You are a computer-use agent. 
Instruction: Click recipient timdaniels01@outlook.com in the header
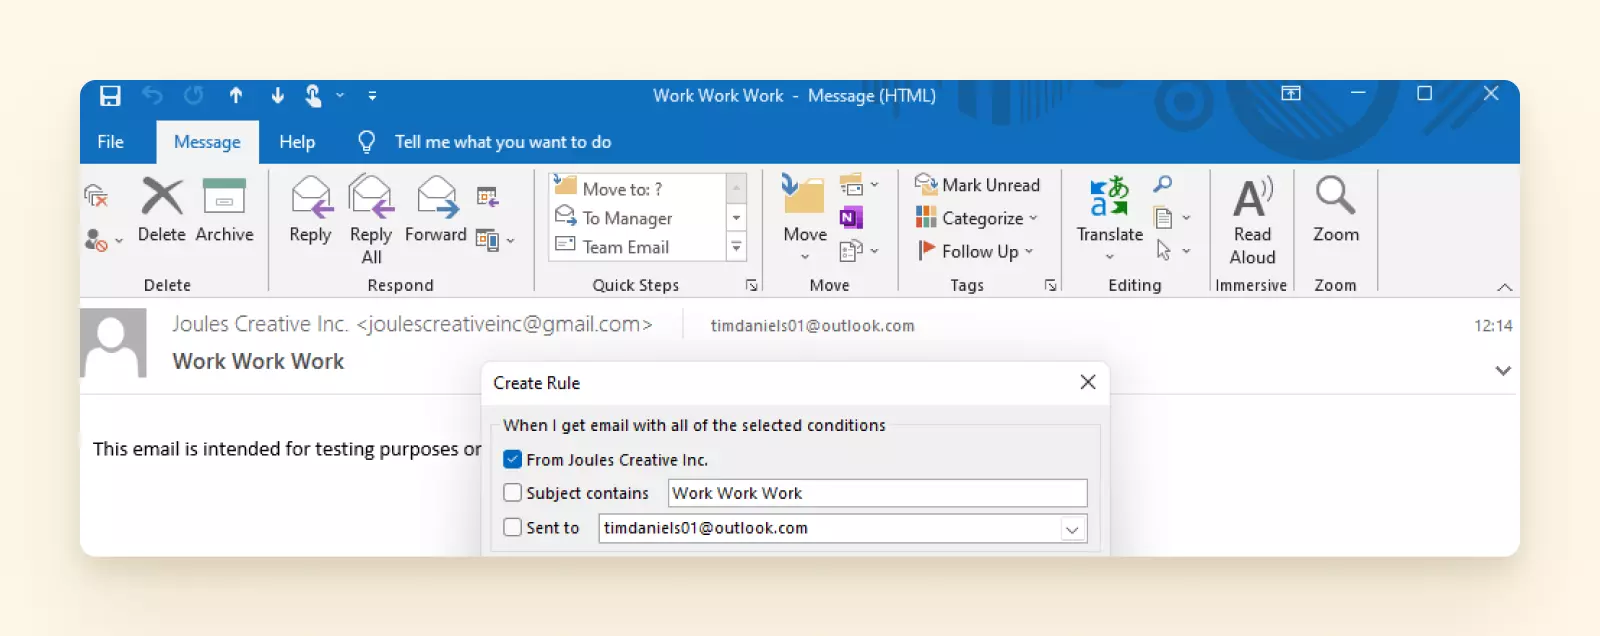tap(812, 326)
